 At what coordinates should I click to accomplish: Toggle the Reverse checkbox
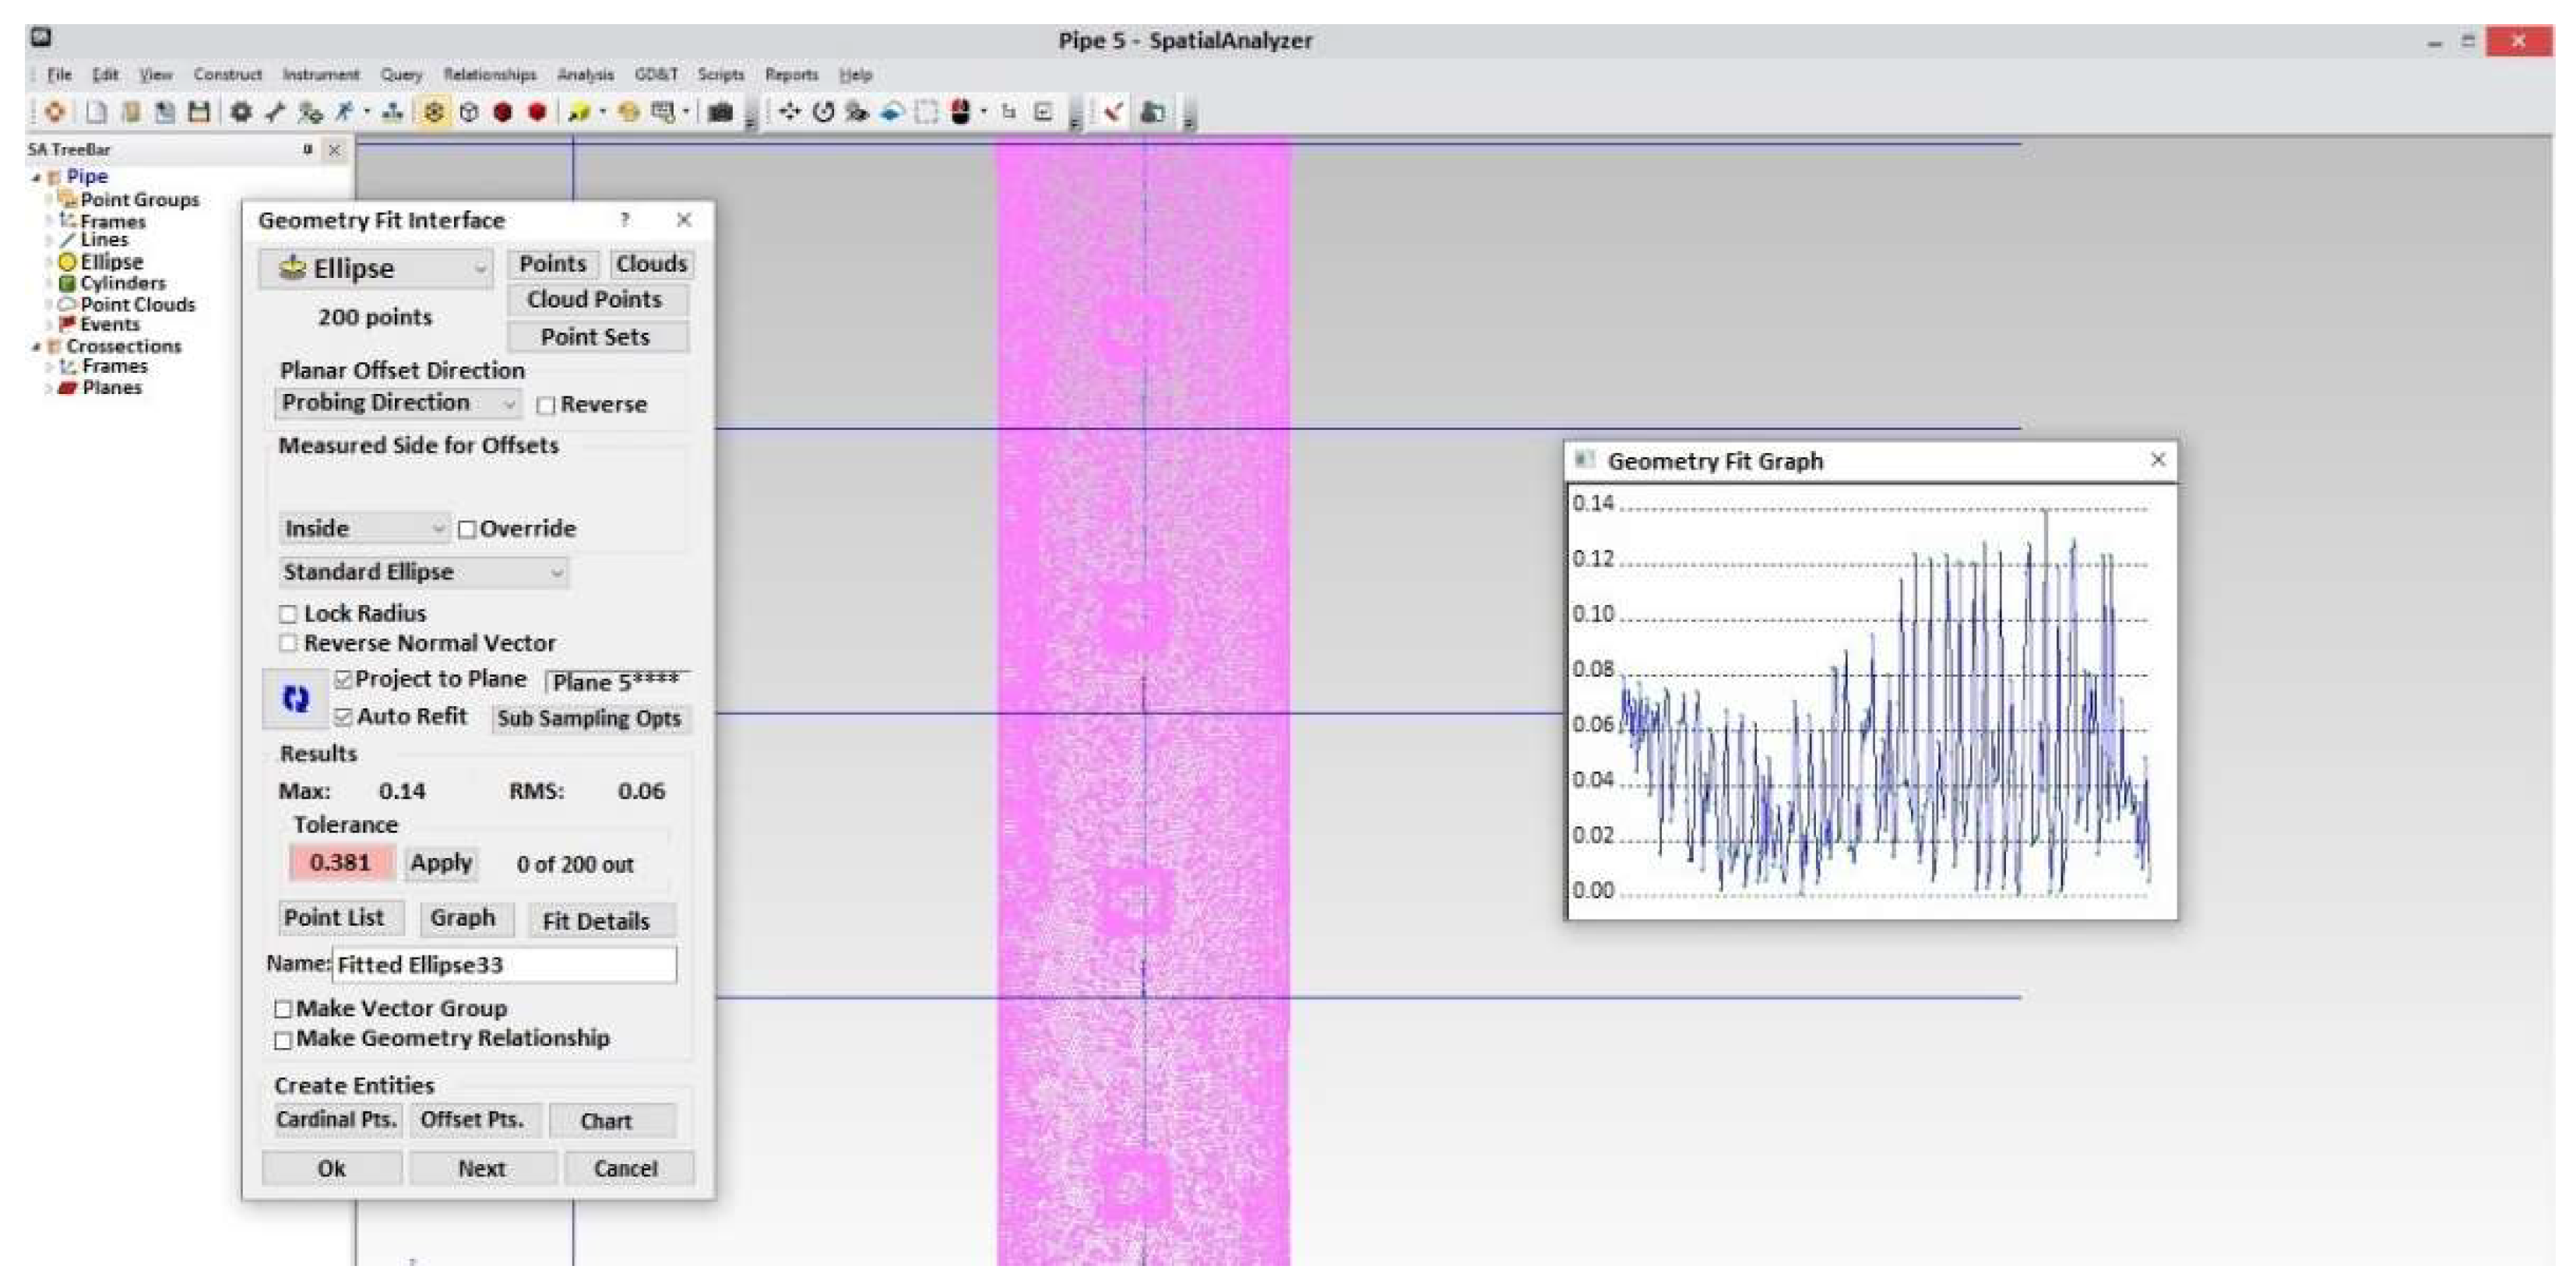tap(546, 405)
